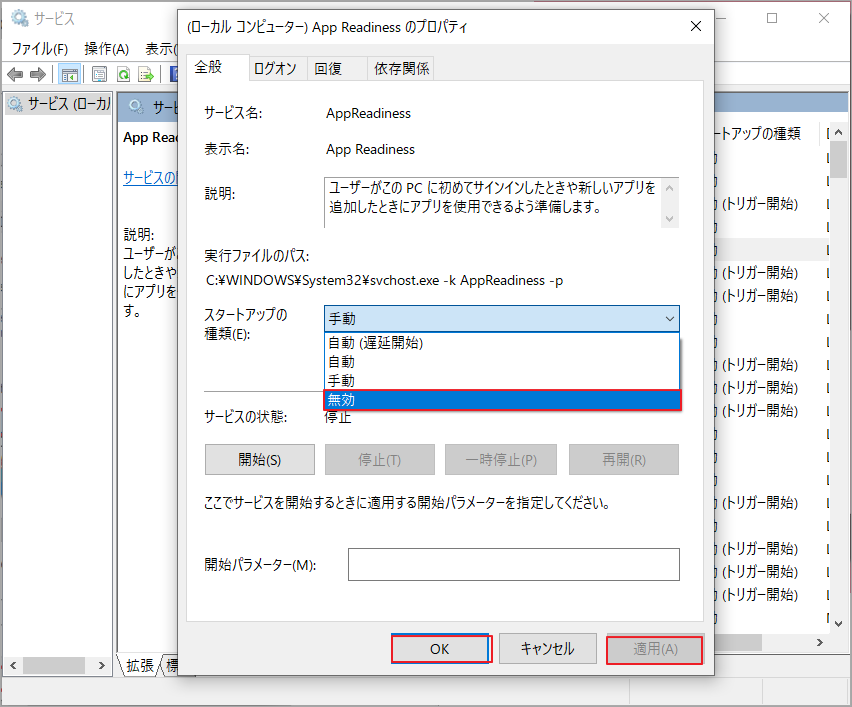Close the App Readiness properties dialog
The image size is (852, 707).
696,26
